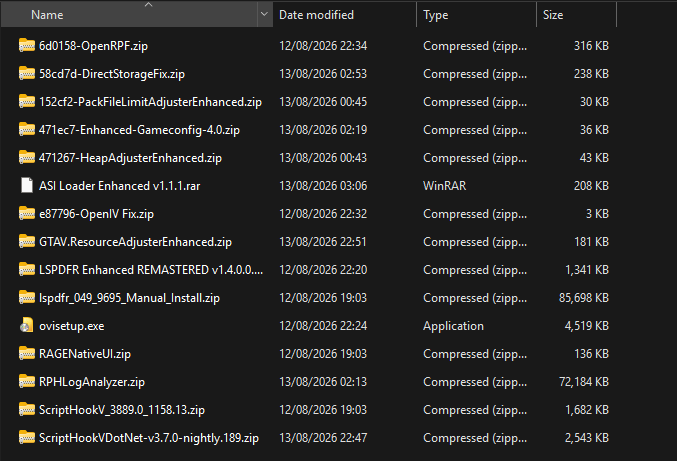Click the lspdfr_049_9695_Manual_Install.zip icon
Image resolution: width=677 pixels, height=461 pixels.
(27, 297)
